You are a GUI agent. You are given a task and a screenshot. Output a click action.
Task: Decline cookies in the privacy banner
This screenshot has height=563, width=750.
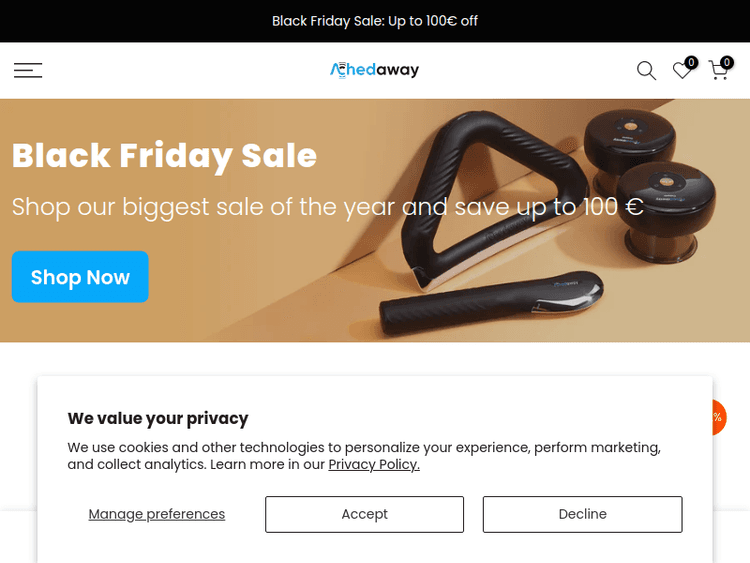click(x=582, y=514)
